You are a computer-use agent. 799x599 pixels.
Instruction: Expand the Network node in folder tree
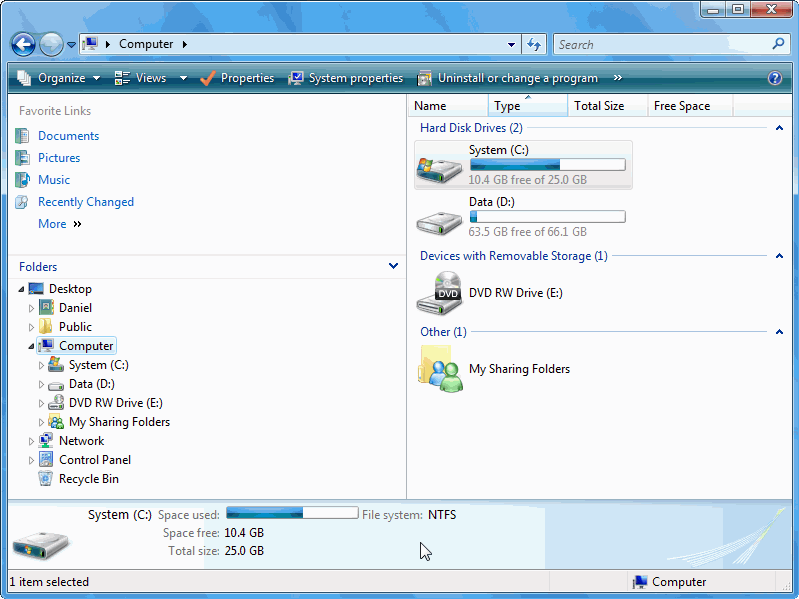32,441
